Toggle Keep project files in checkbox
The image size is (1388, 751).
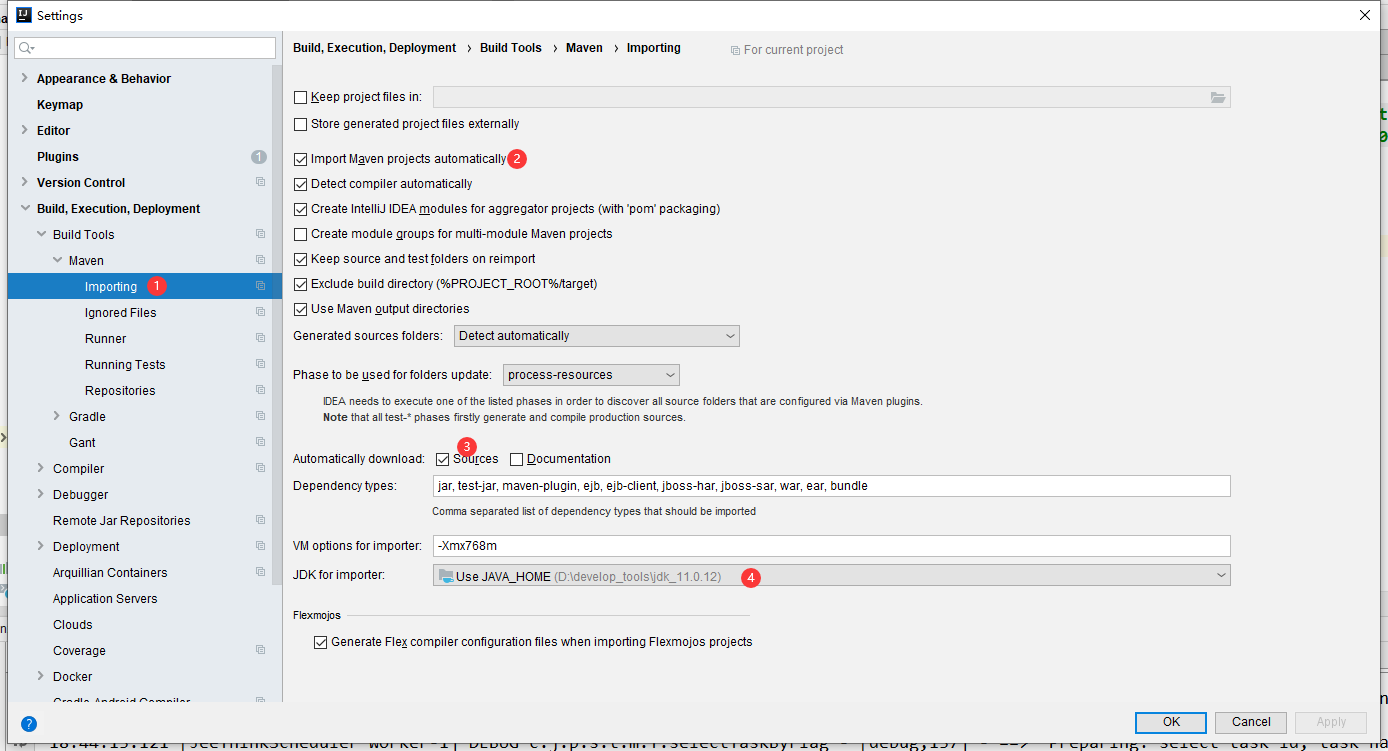[x=300, y=98]
